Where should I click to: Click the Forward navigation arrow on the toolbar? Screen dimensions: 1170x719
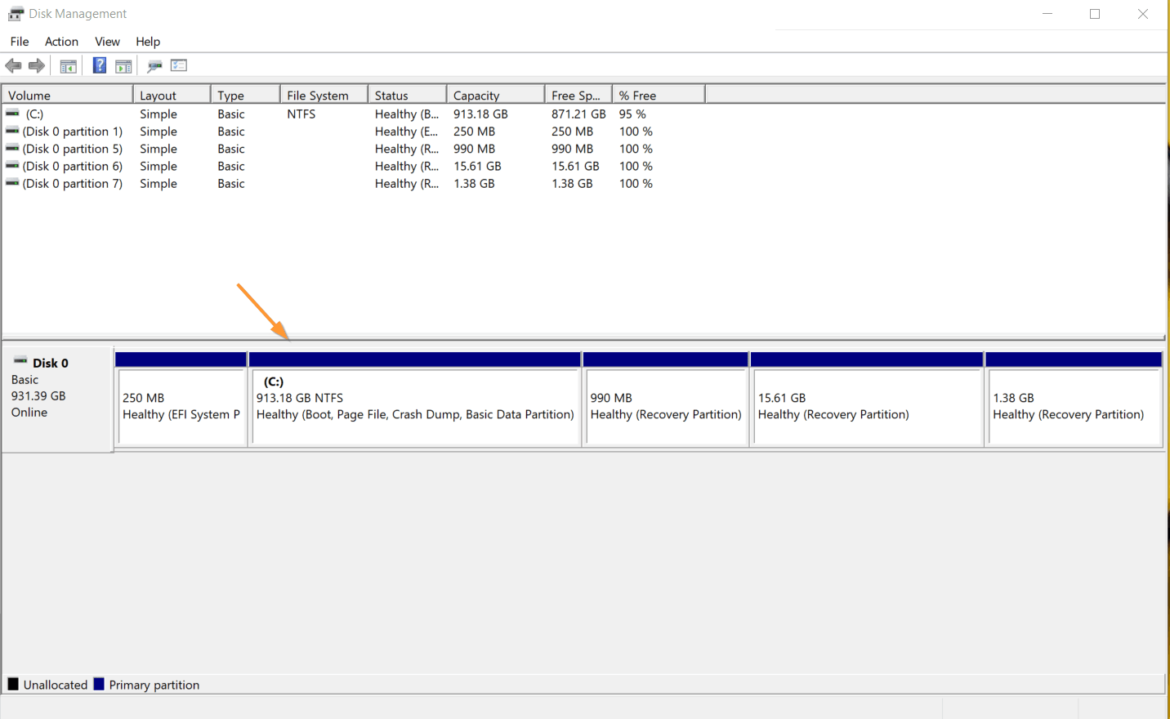[37, 65]
